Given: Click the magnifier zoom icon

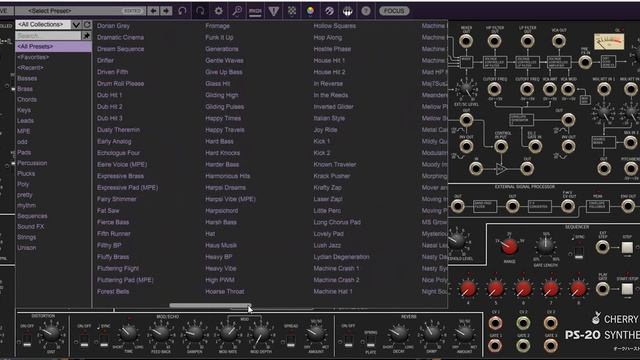Looking at the screenshot, I should 237,11.
